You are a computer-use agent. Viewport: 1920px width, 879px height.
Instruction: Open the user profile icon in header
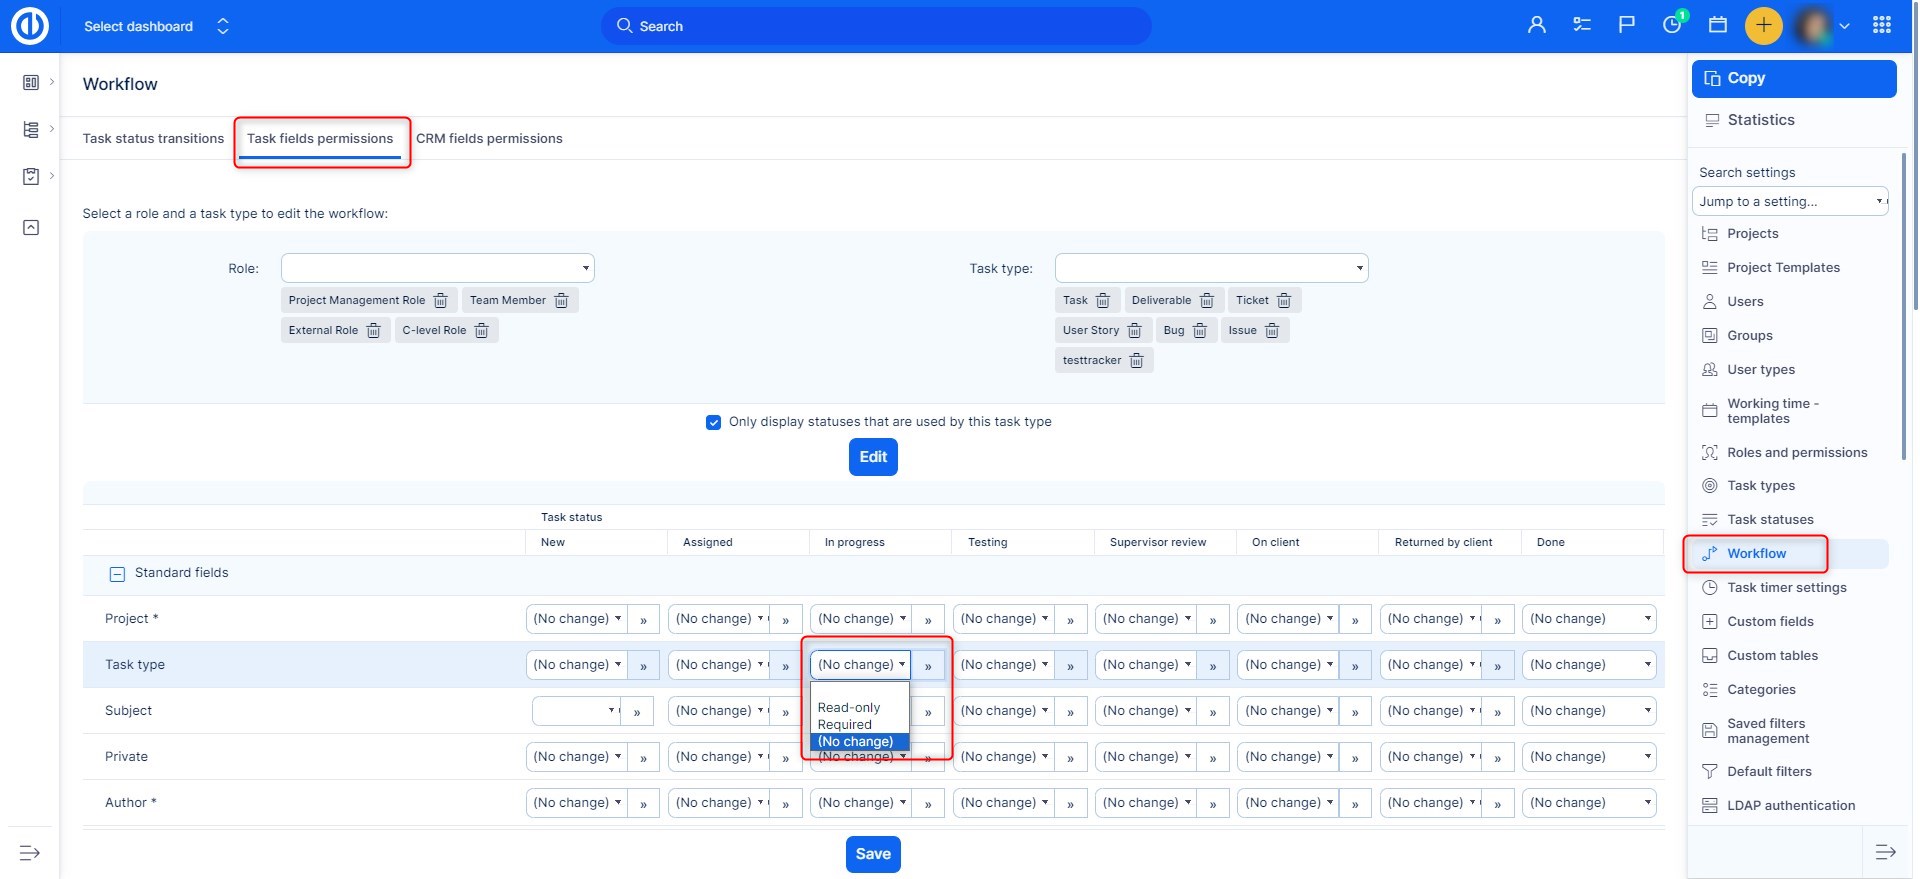click(x=1537, y=26)
